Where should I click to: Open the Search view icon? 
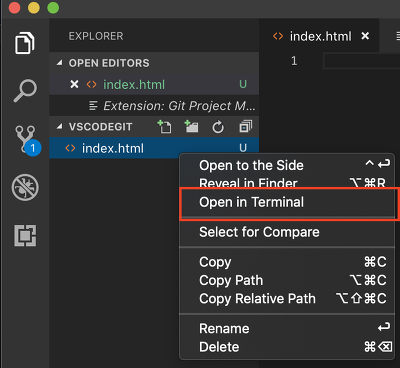[25, 91]
